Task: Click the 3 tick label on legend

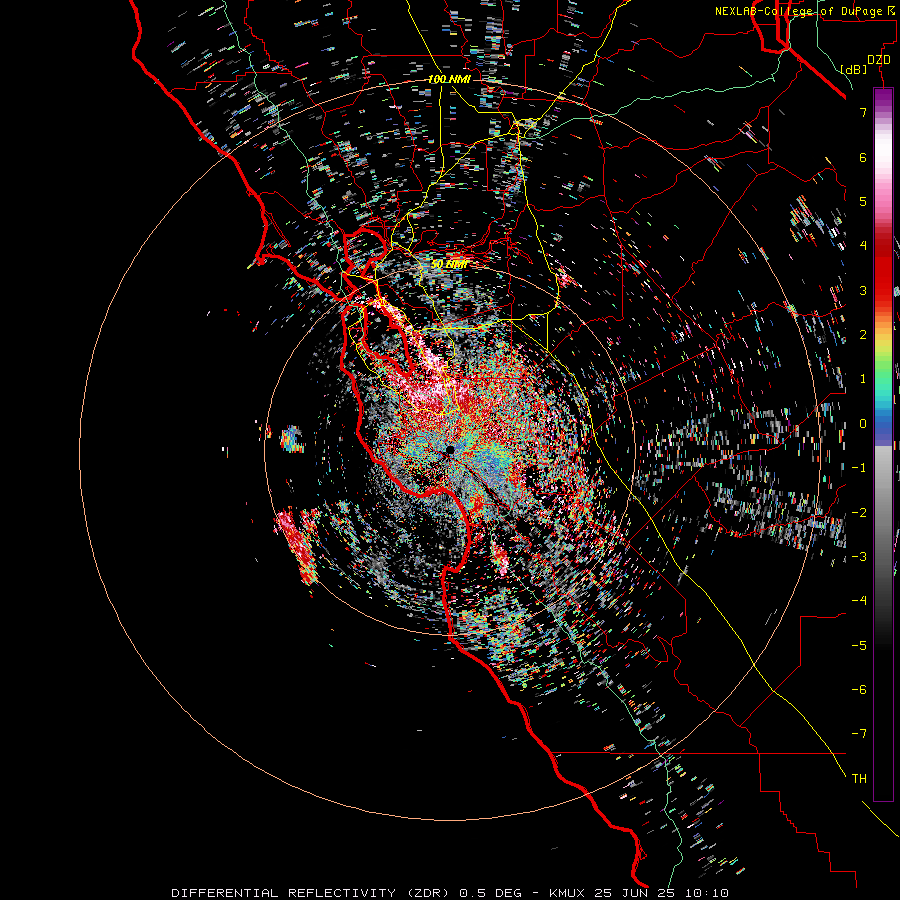Action: pyautogui.click(x=863, y=290)
